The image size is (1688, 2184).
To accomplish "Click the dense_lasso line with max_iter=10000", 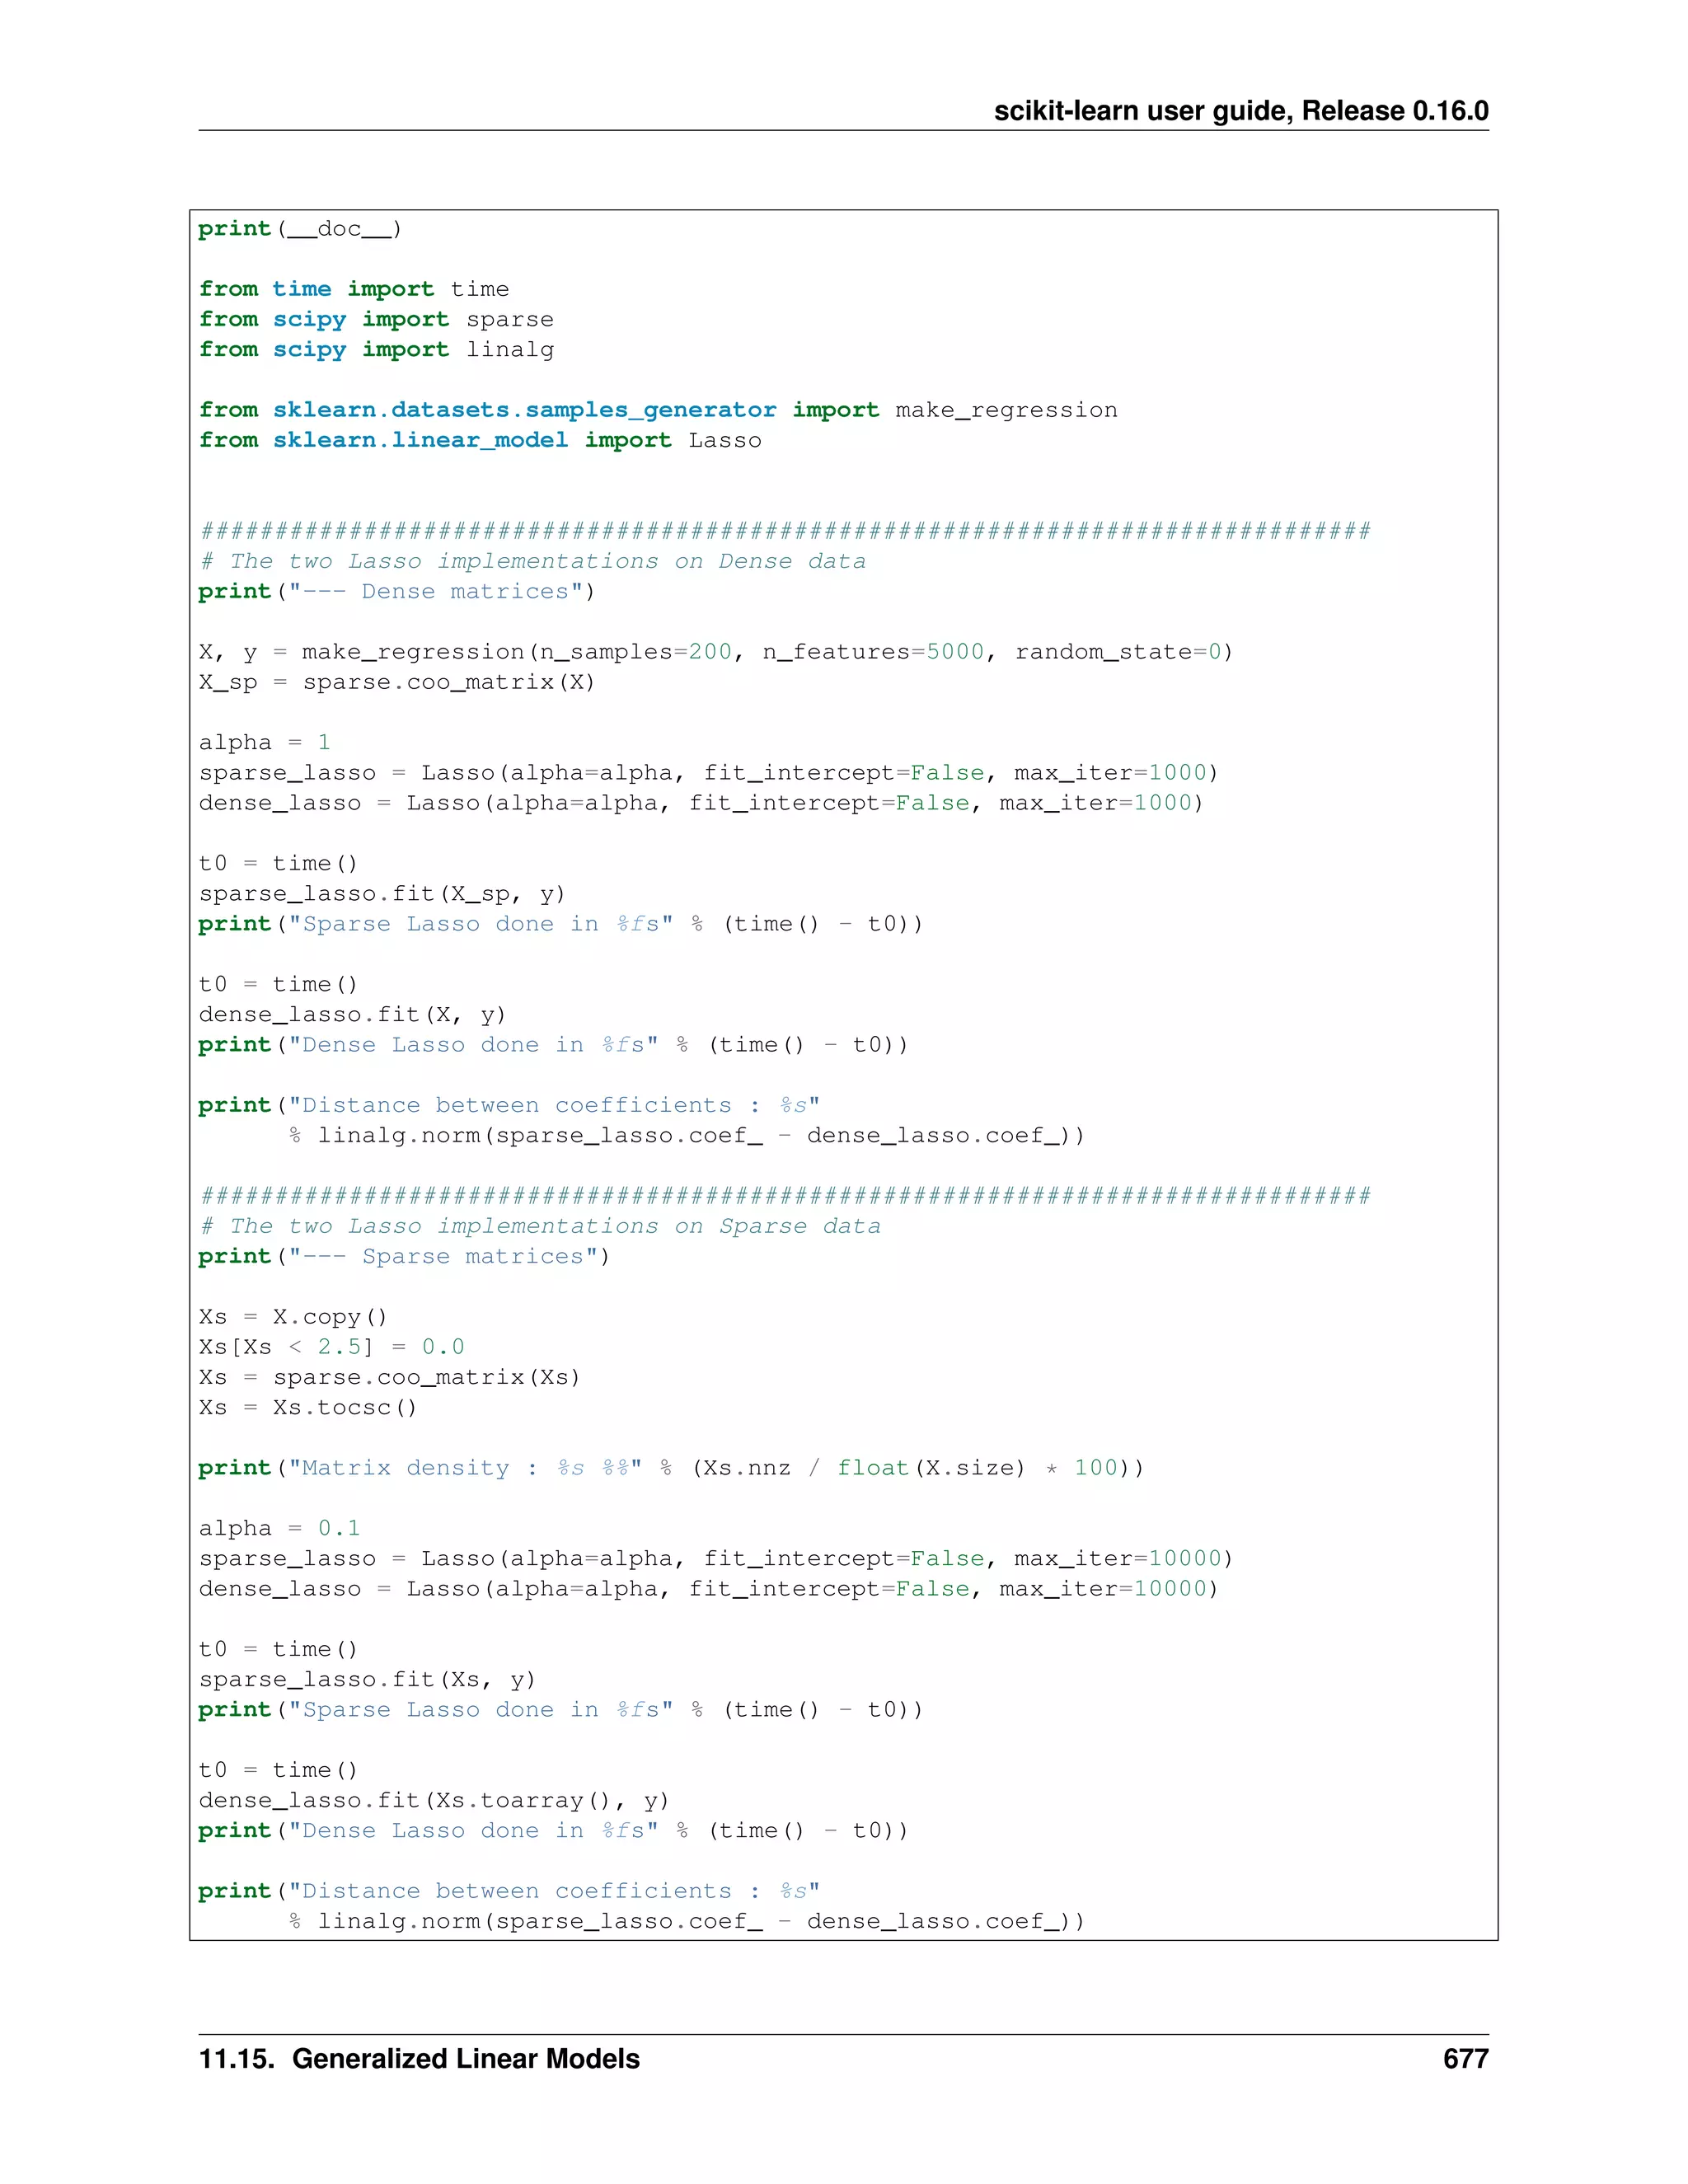I will click(x=709, y=1589).
